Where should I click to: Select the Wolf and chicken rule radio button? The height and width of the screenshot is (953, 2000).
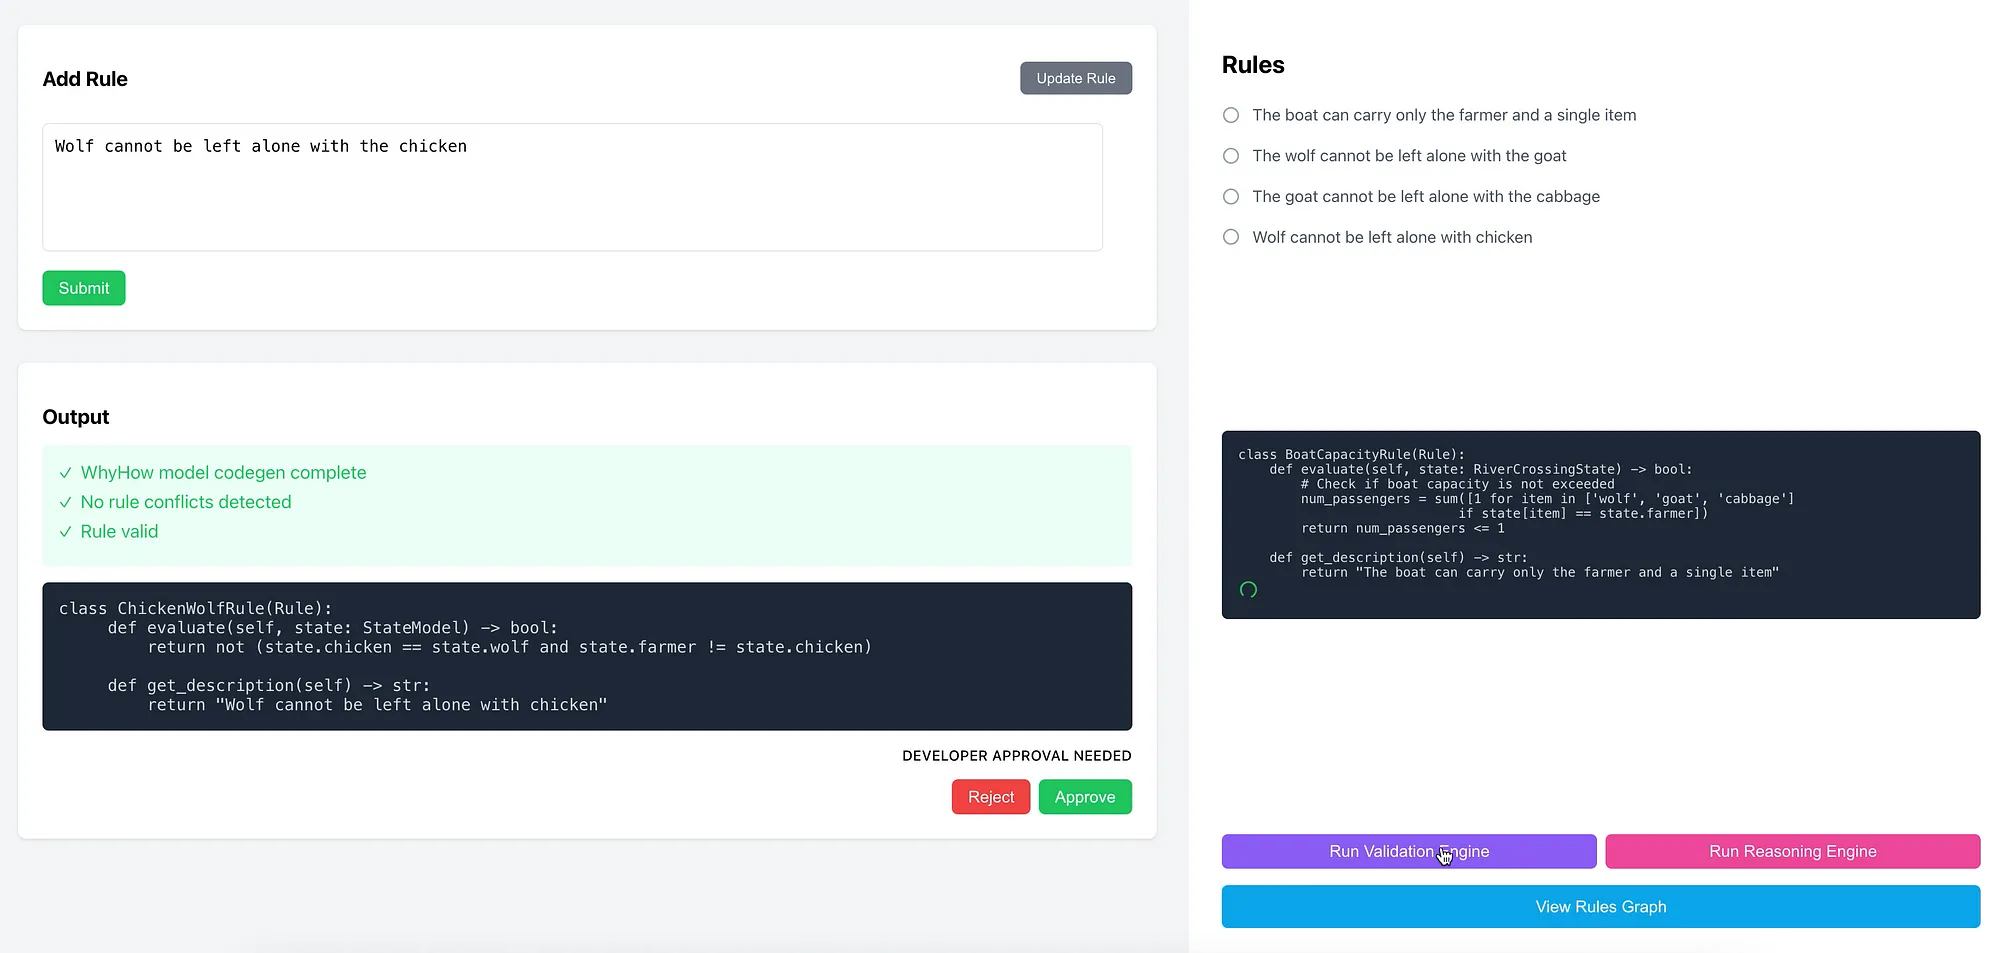1231,237
